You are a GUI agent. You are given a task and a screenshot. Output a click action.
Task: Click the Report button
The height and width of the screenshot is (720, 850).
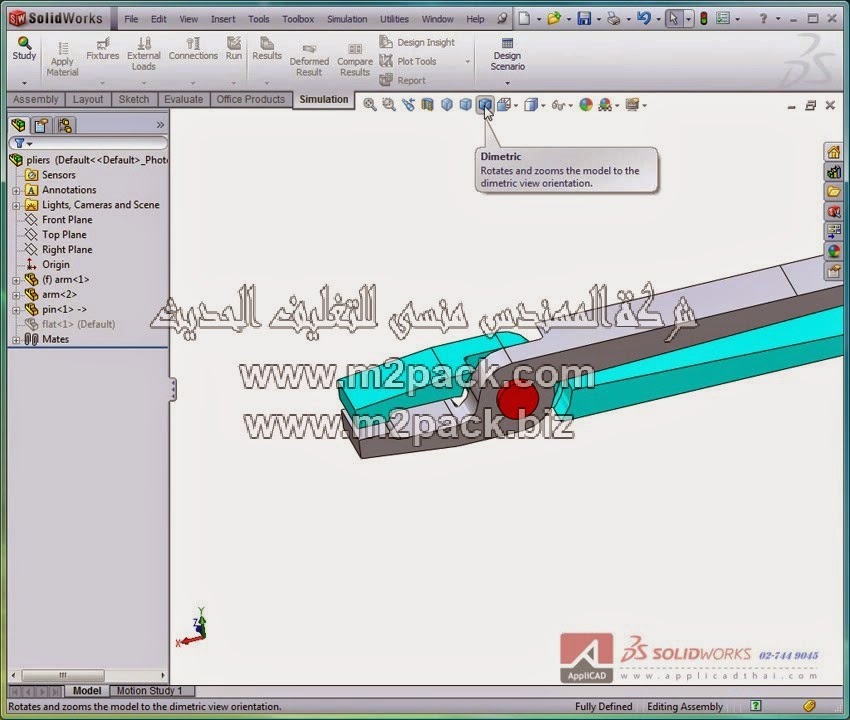402,80
